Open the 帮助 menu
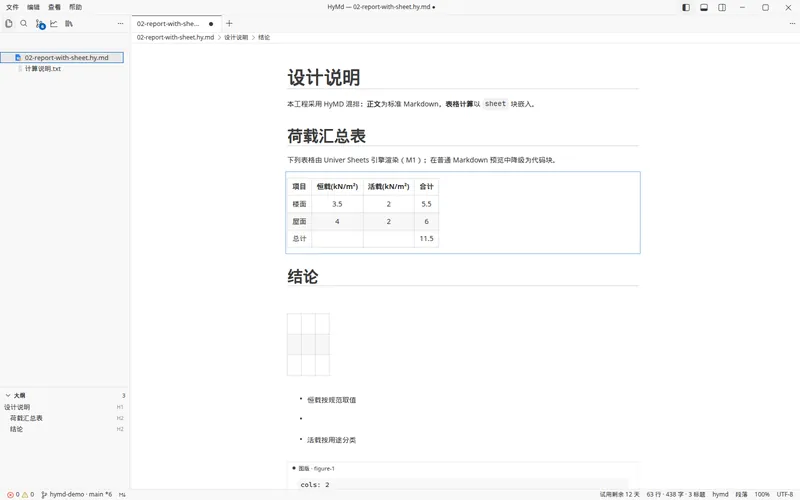 click(75, 7)
